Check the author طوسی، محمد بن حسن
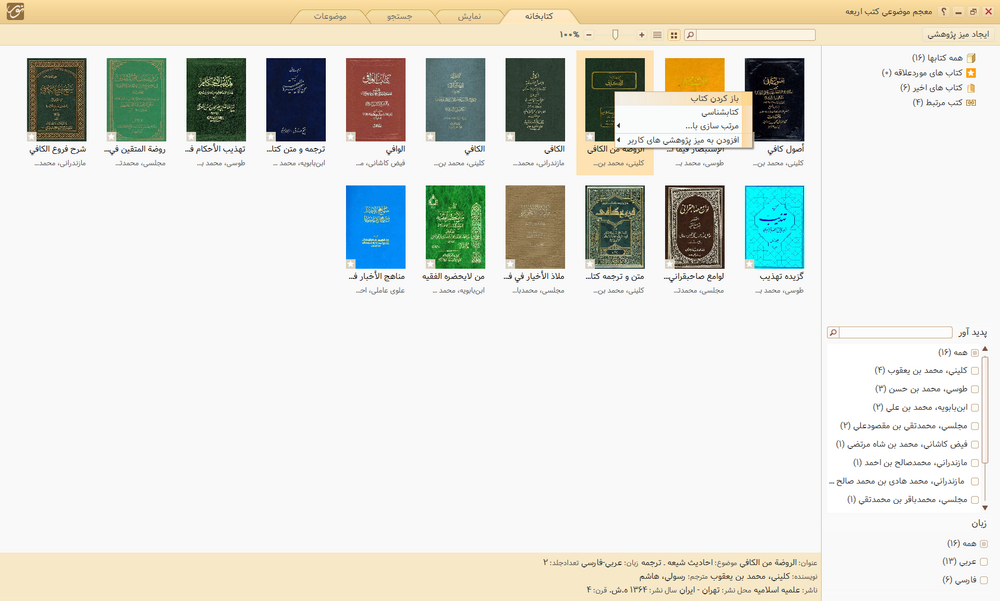 tap(974, 389)
